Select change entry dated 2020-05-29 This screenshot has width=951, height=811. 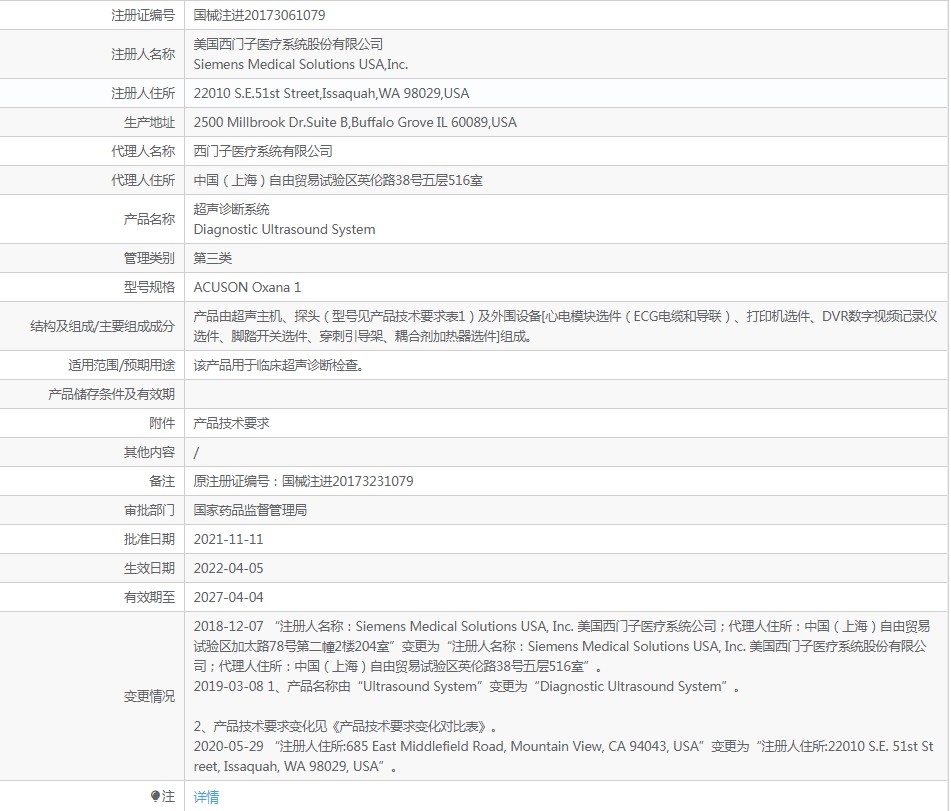pos(563,756)
